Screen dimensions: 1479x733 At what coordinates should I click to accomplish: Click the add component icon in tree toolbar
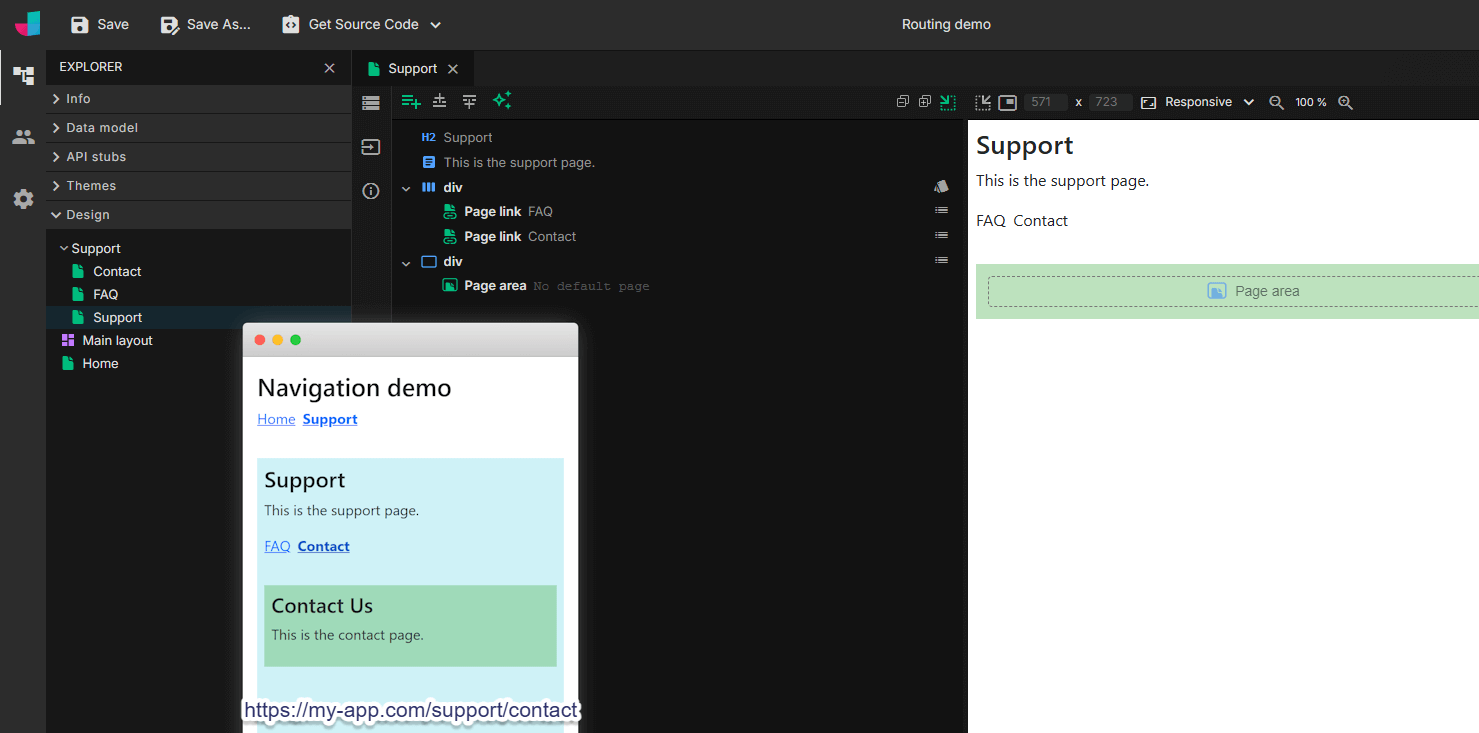[x=410, y=101]
